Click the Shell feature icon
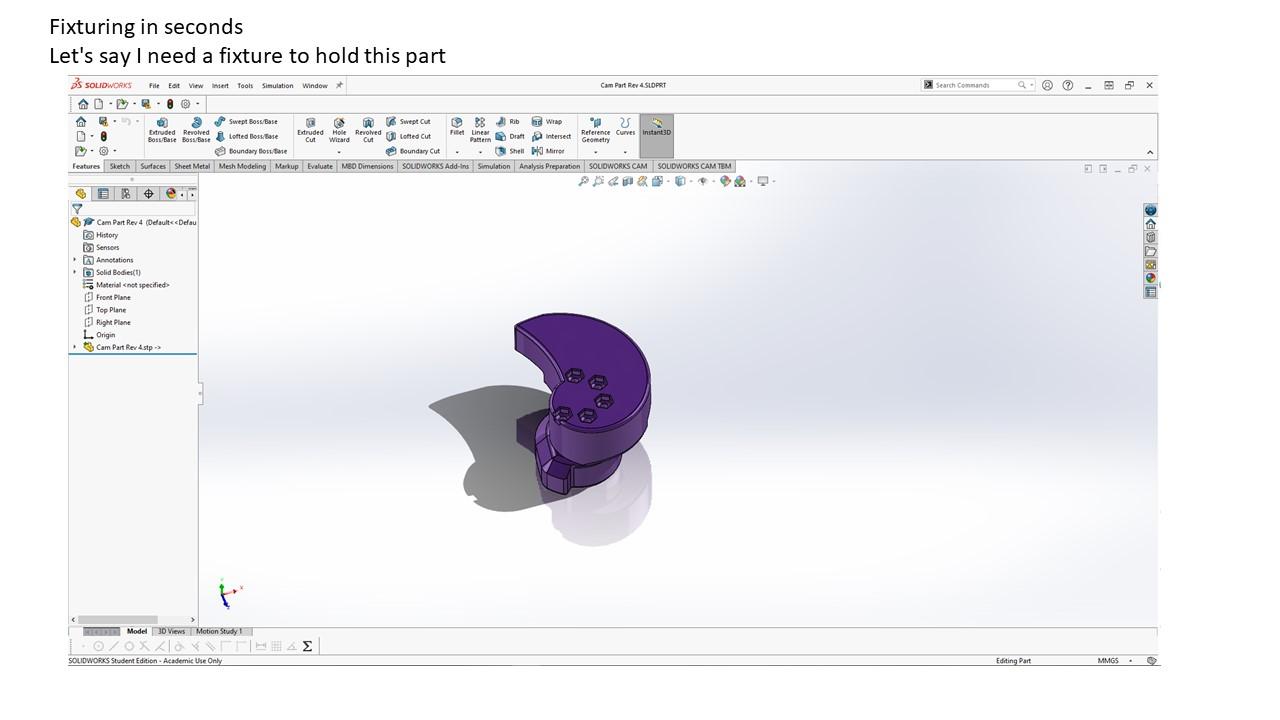This screenshot has height=720, width=1280. point(509,151)
